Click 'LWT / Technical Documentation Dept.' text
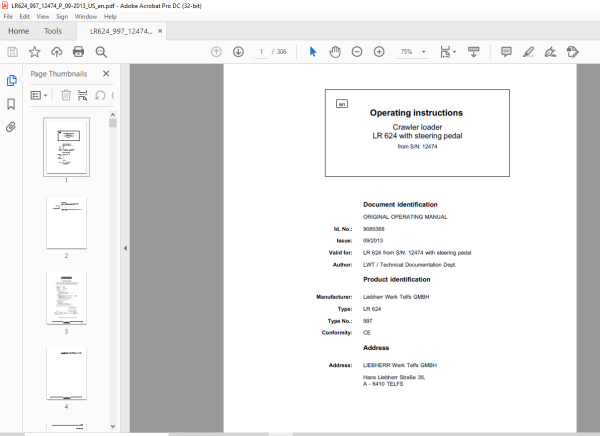600x436 pixels. coord(409,265)
